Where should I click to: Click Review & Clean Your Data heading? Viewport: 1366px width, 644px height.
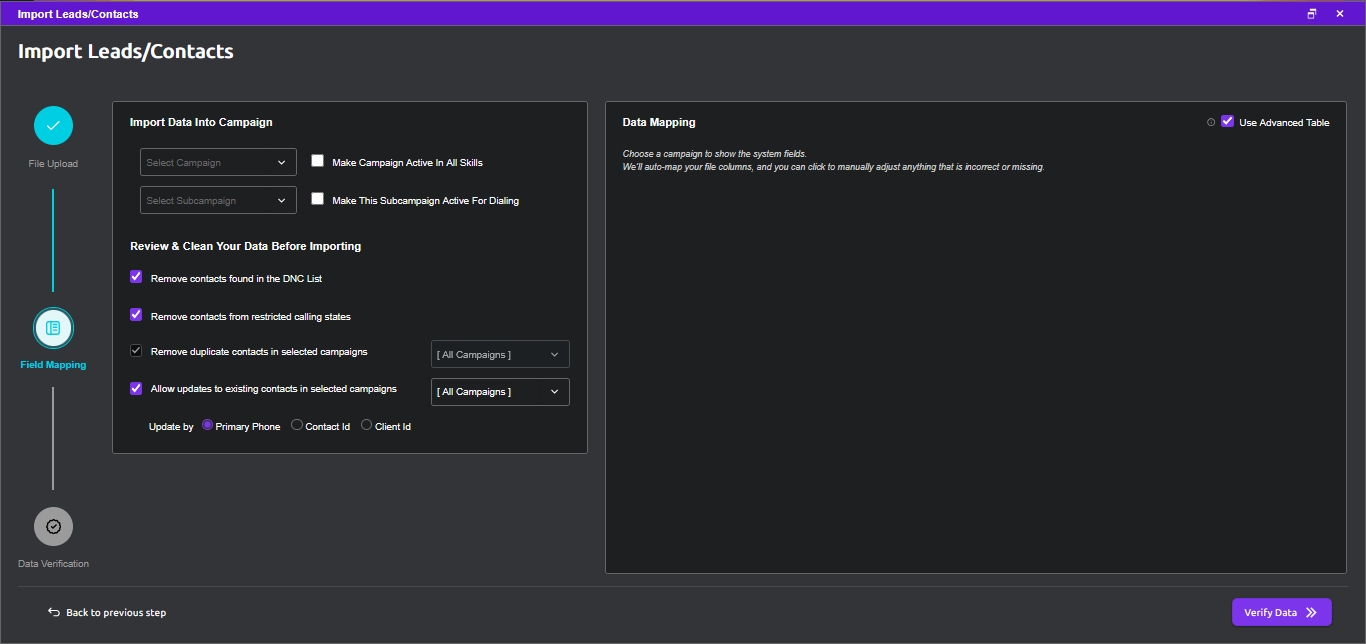tap(246, 246)
